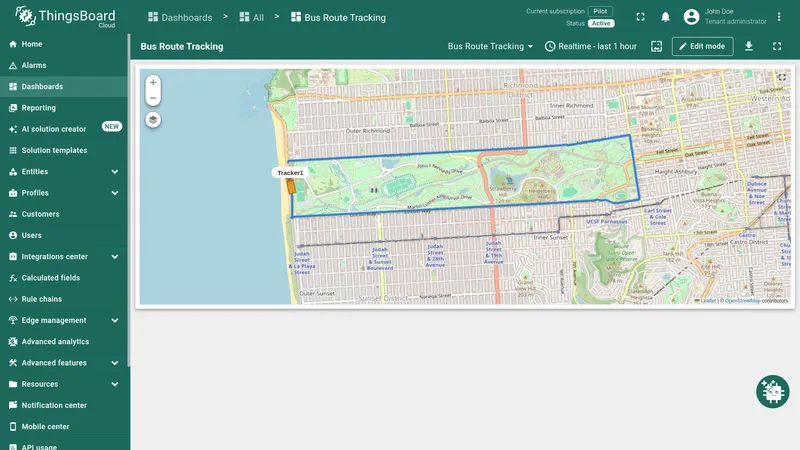Select Dashboards in the sidebar
800x450 pixels.
[x=64, y=87]
